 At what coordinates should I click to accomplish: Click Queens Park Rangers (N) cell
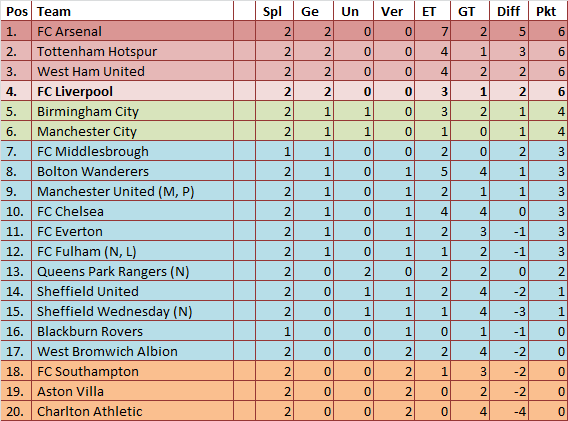point(133,271)
